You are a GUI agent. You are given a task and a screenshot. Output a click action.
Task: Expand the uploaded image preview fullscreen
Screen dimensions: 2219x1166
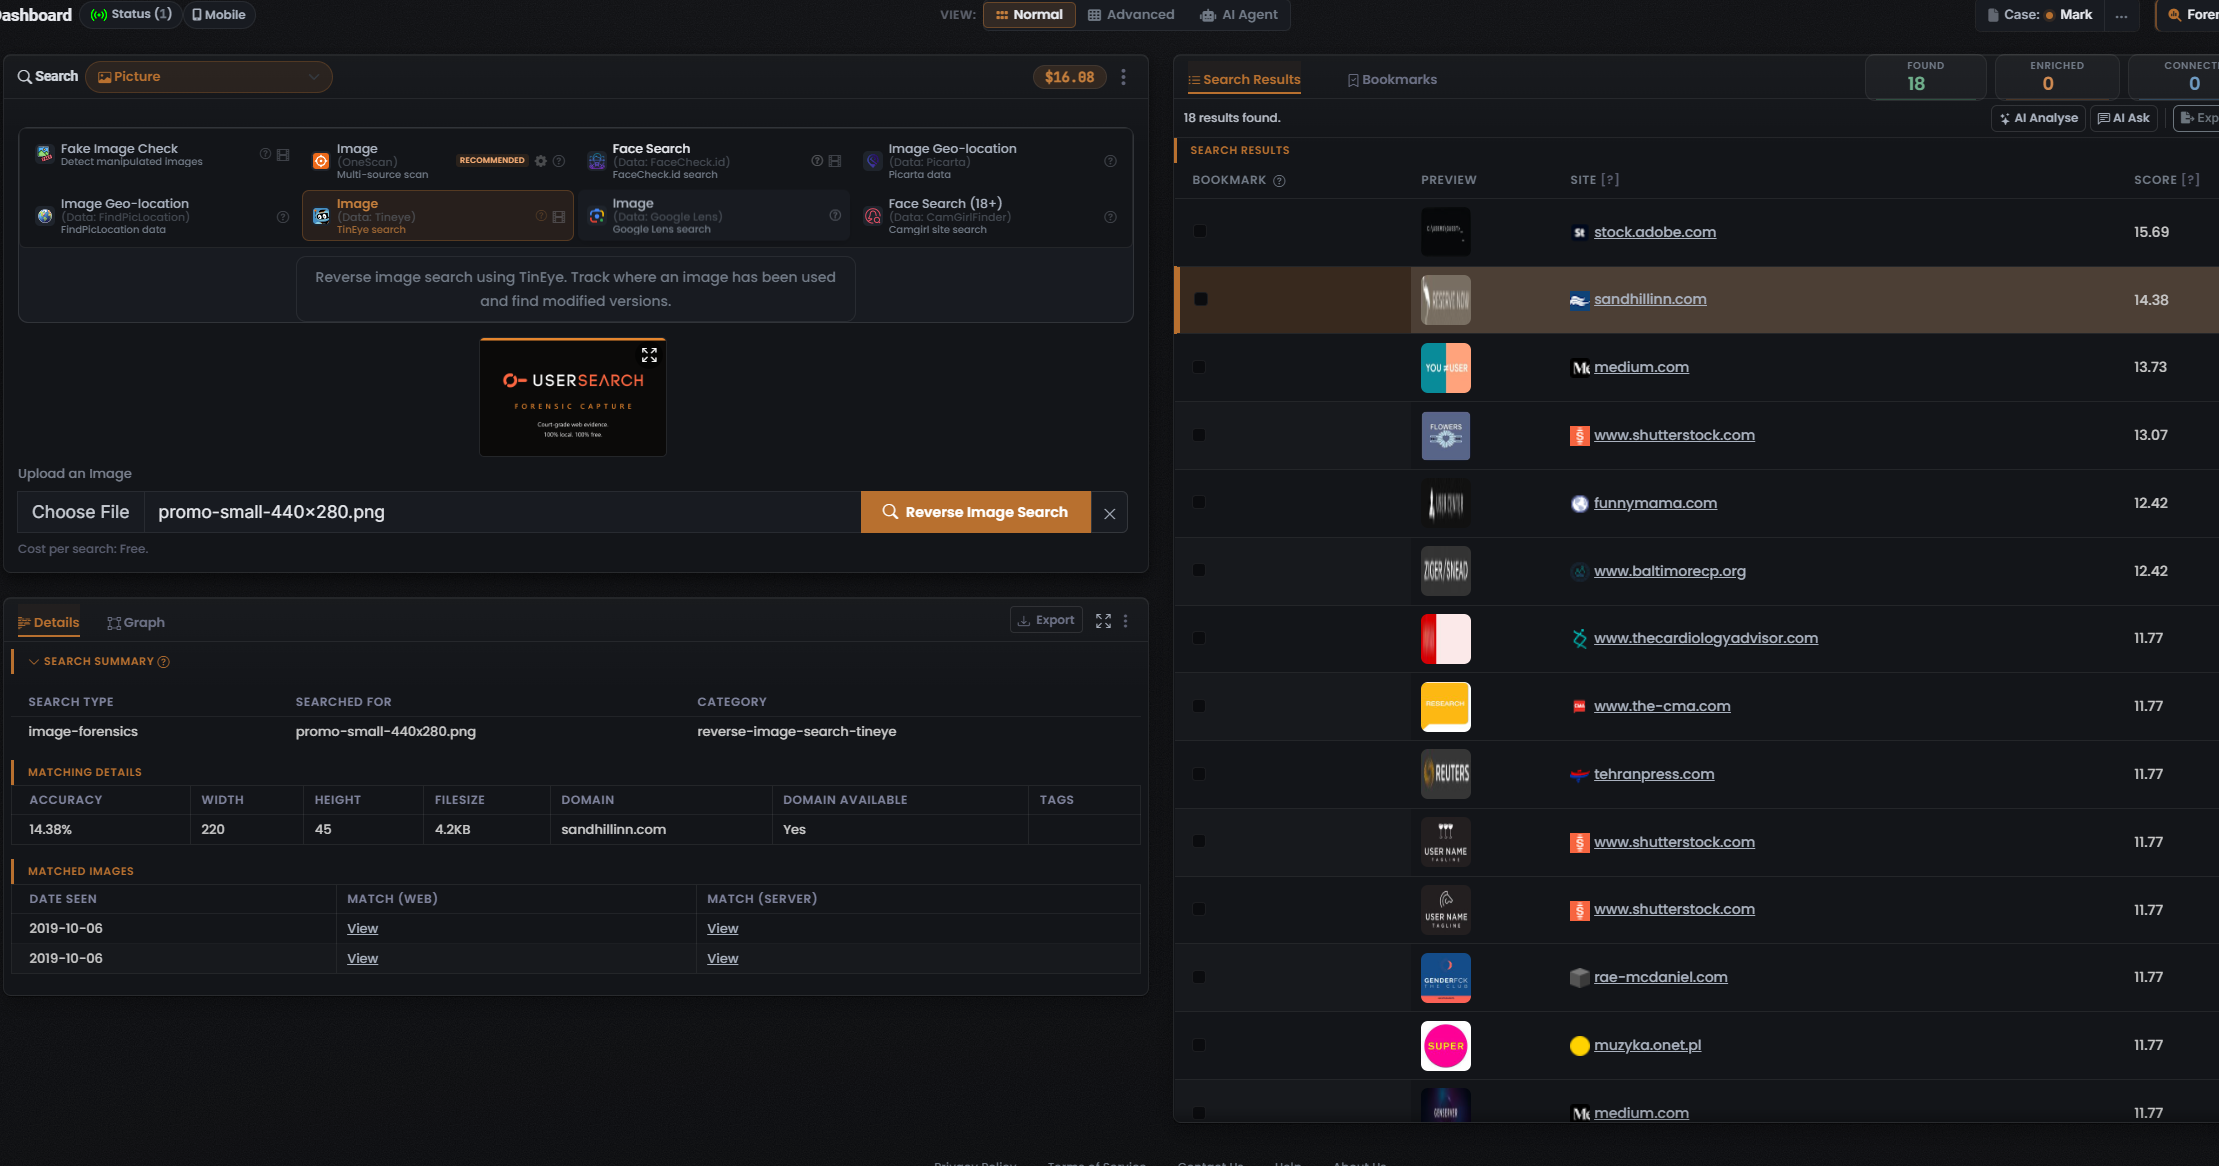[649, 355]
